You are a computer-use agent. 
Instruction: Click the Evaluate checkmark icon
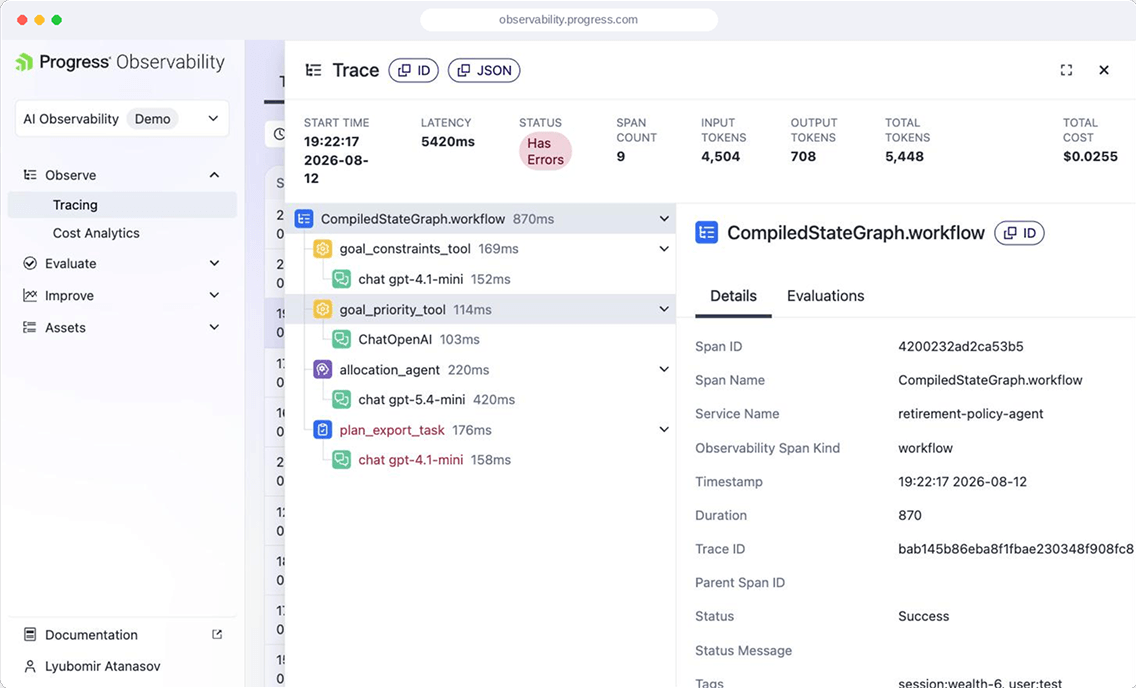tap(30, 264)
